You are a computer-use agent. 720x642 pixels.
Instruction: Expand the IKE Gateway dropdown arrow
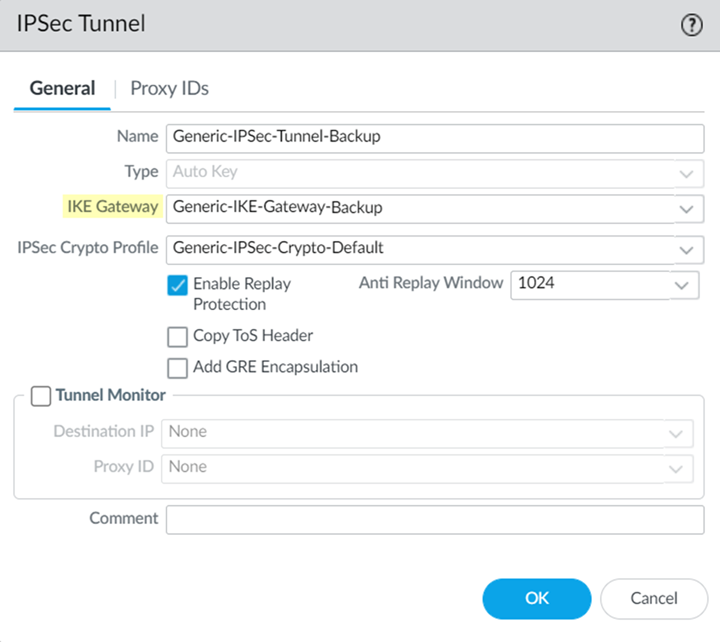click(x=685, y=209)
